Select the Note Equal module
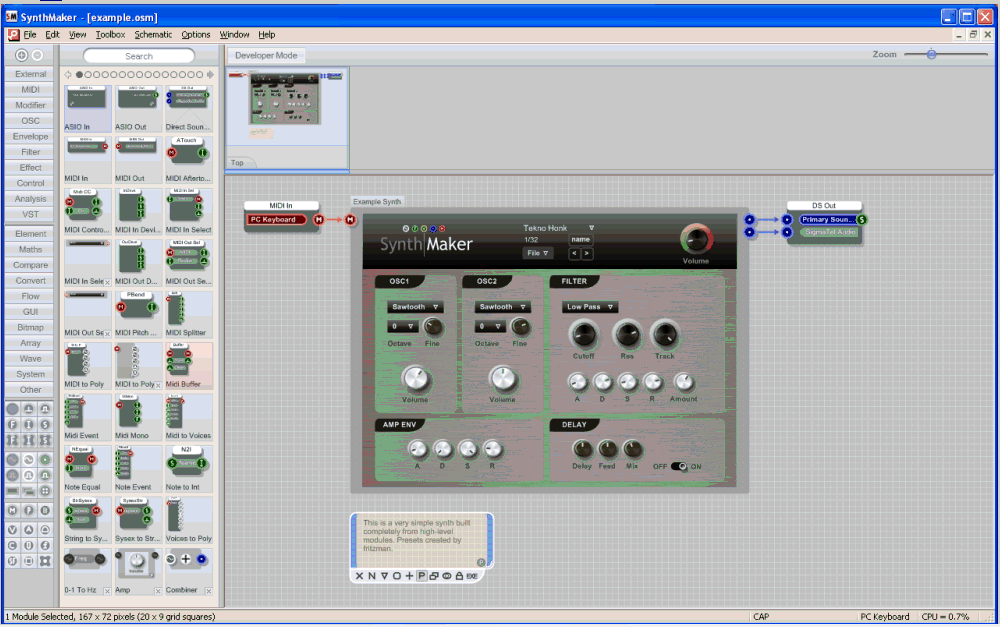This screenshot has height=627, width=1000. [x=87, y=469]
